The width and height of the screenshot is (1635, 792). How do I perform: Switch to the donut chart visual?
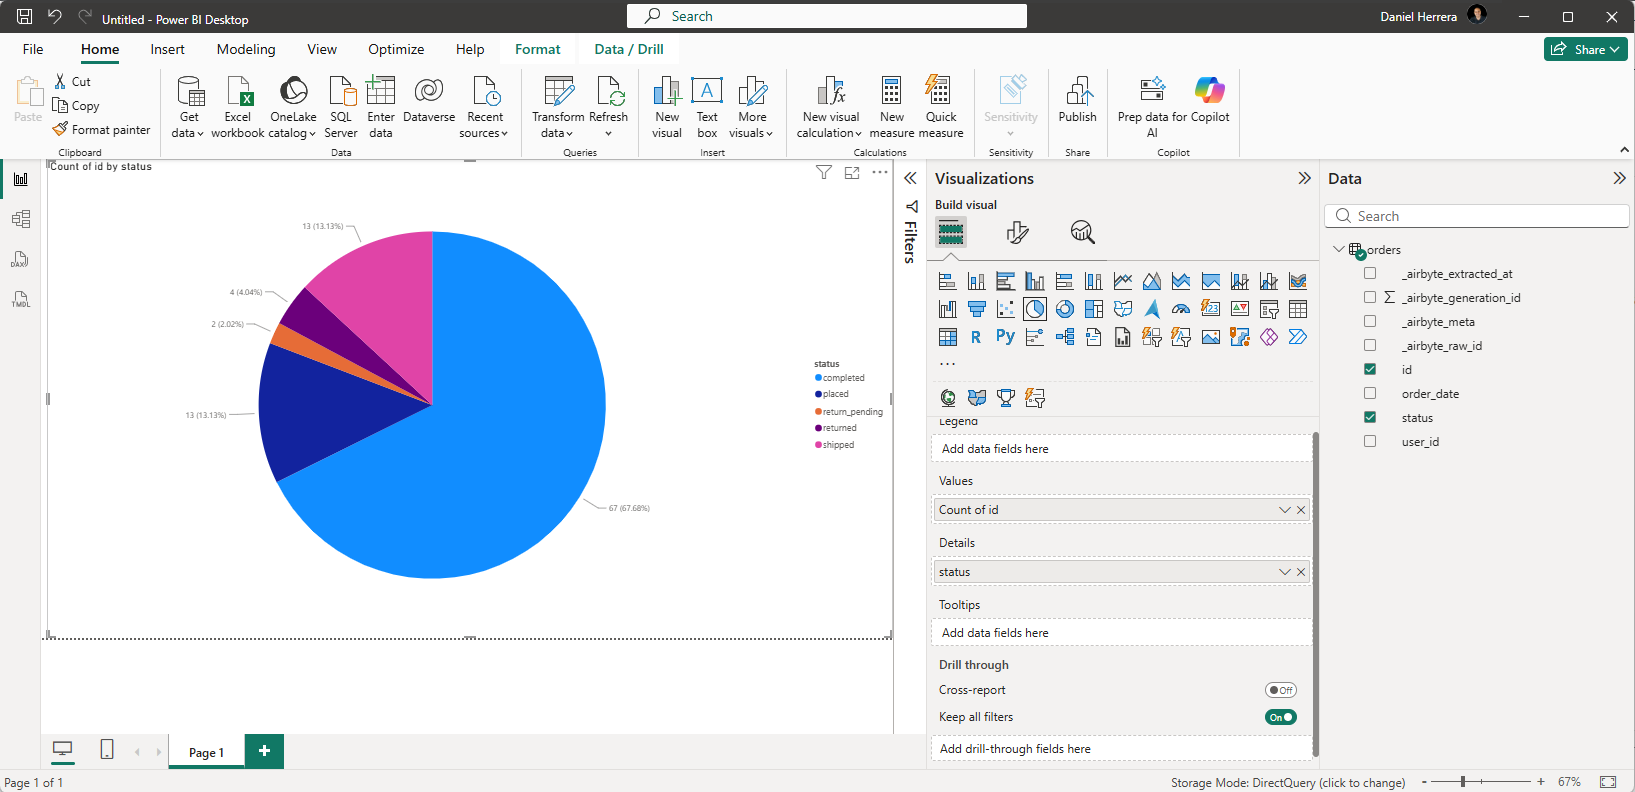[x=1065, y=309]
